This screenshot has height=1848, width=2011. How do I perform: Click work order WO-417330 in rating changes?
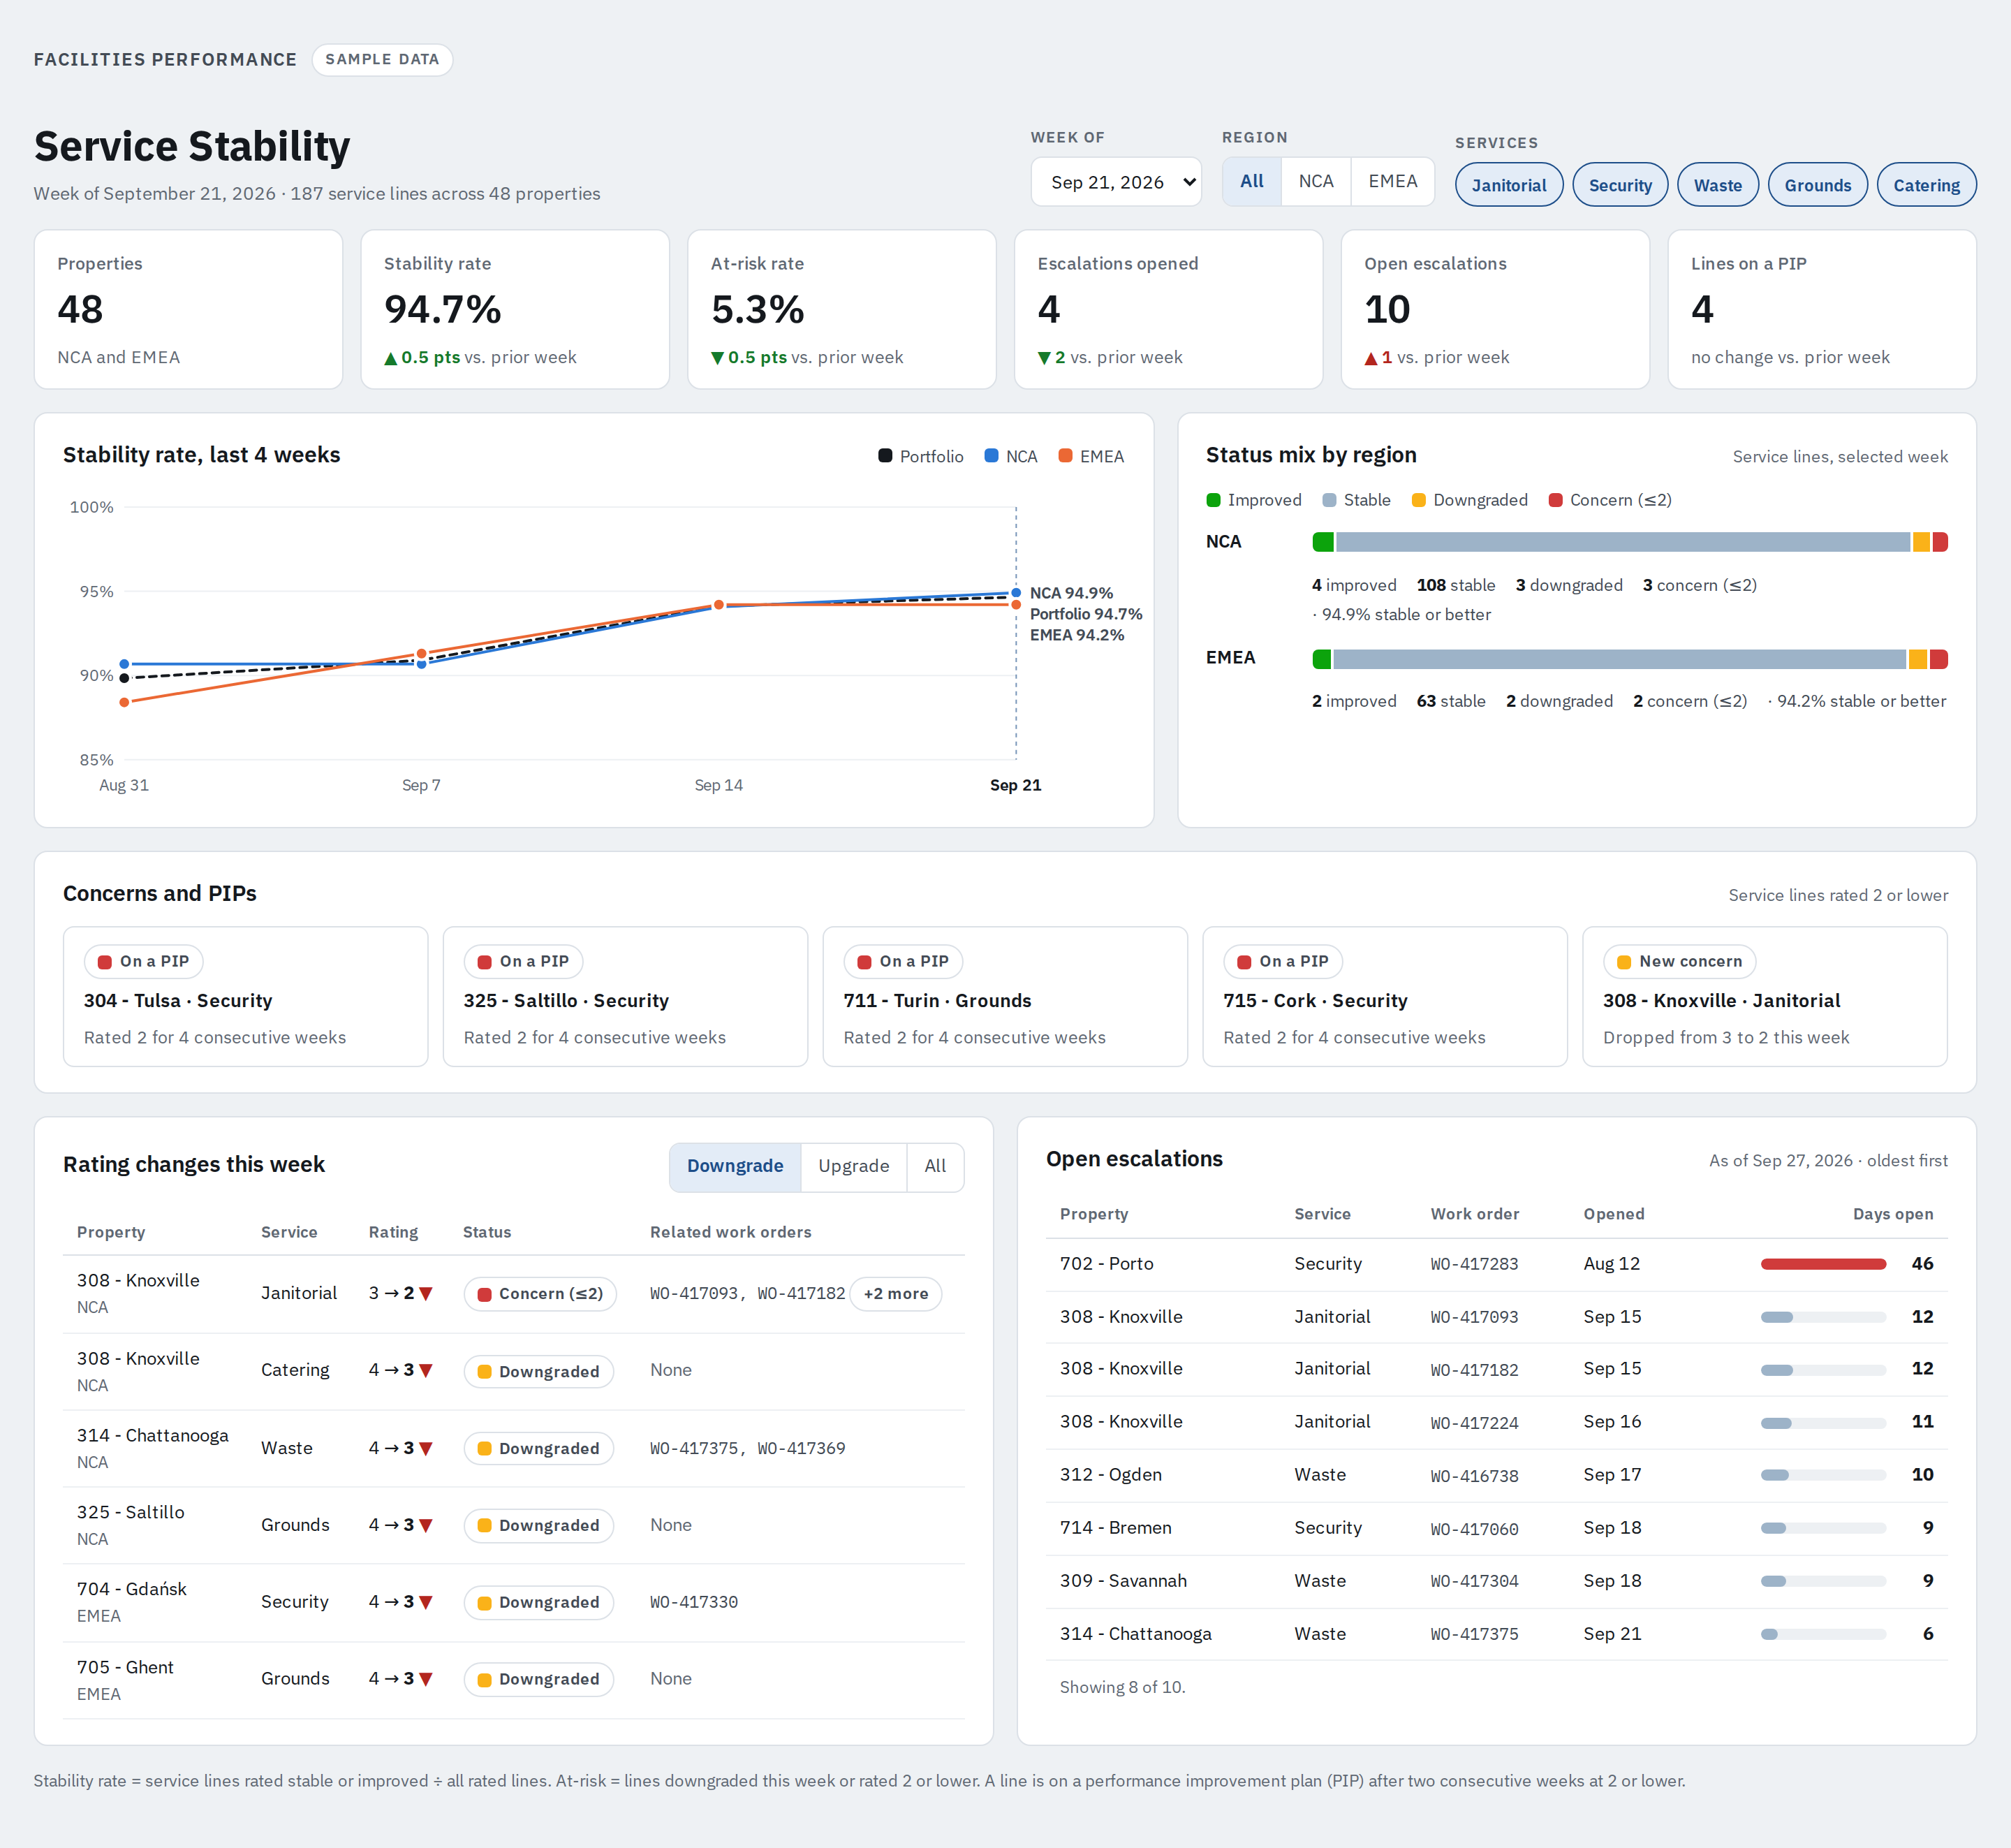[694, 1602]
